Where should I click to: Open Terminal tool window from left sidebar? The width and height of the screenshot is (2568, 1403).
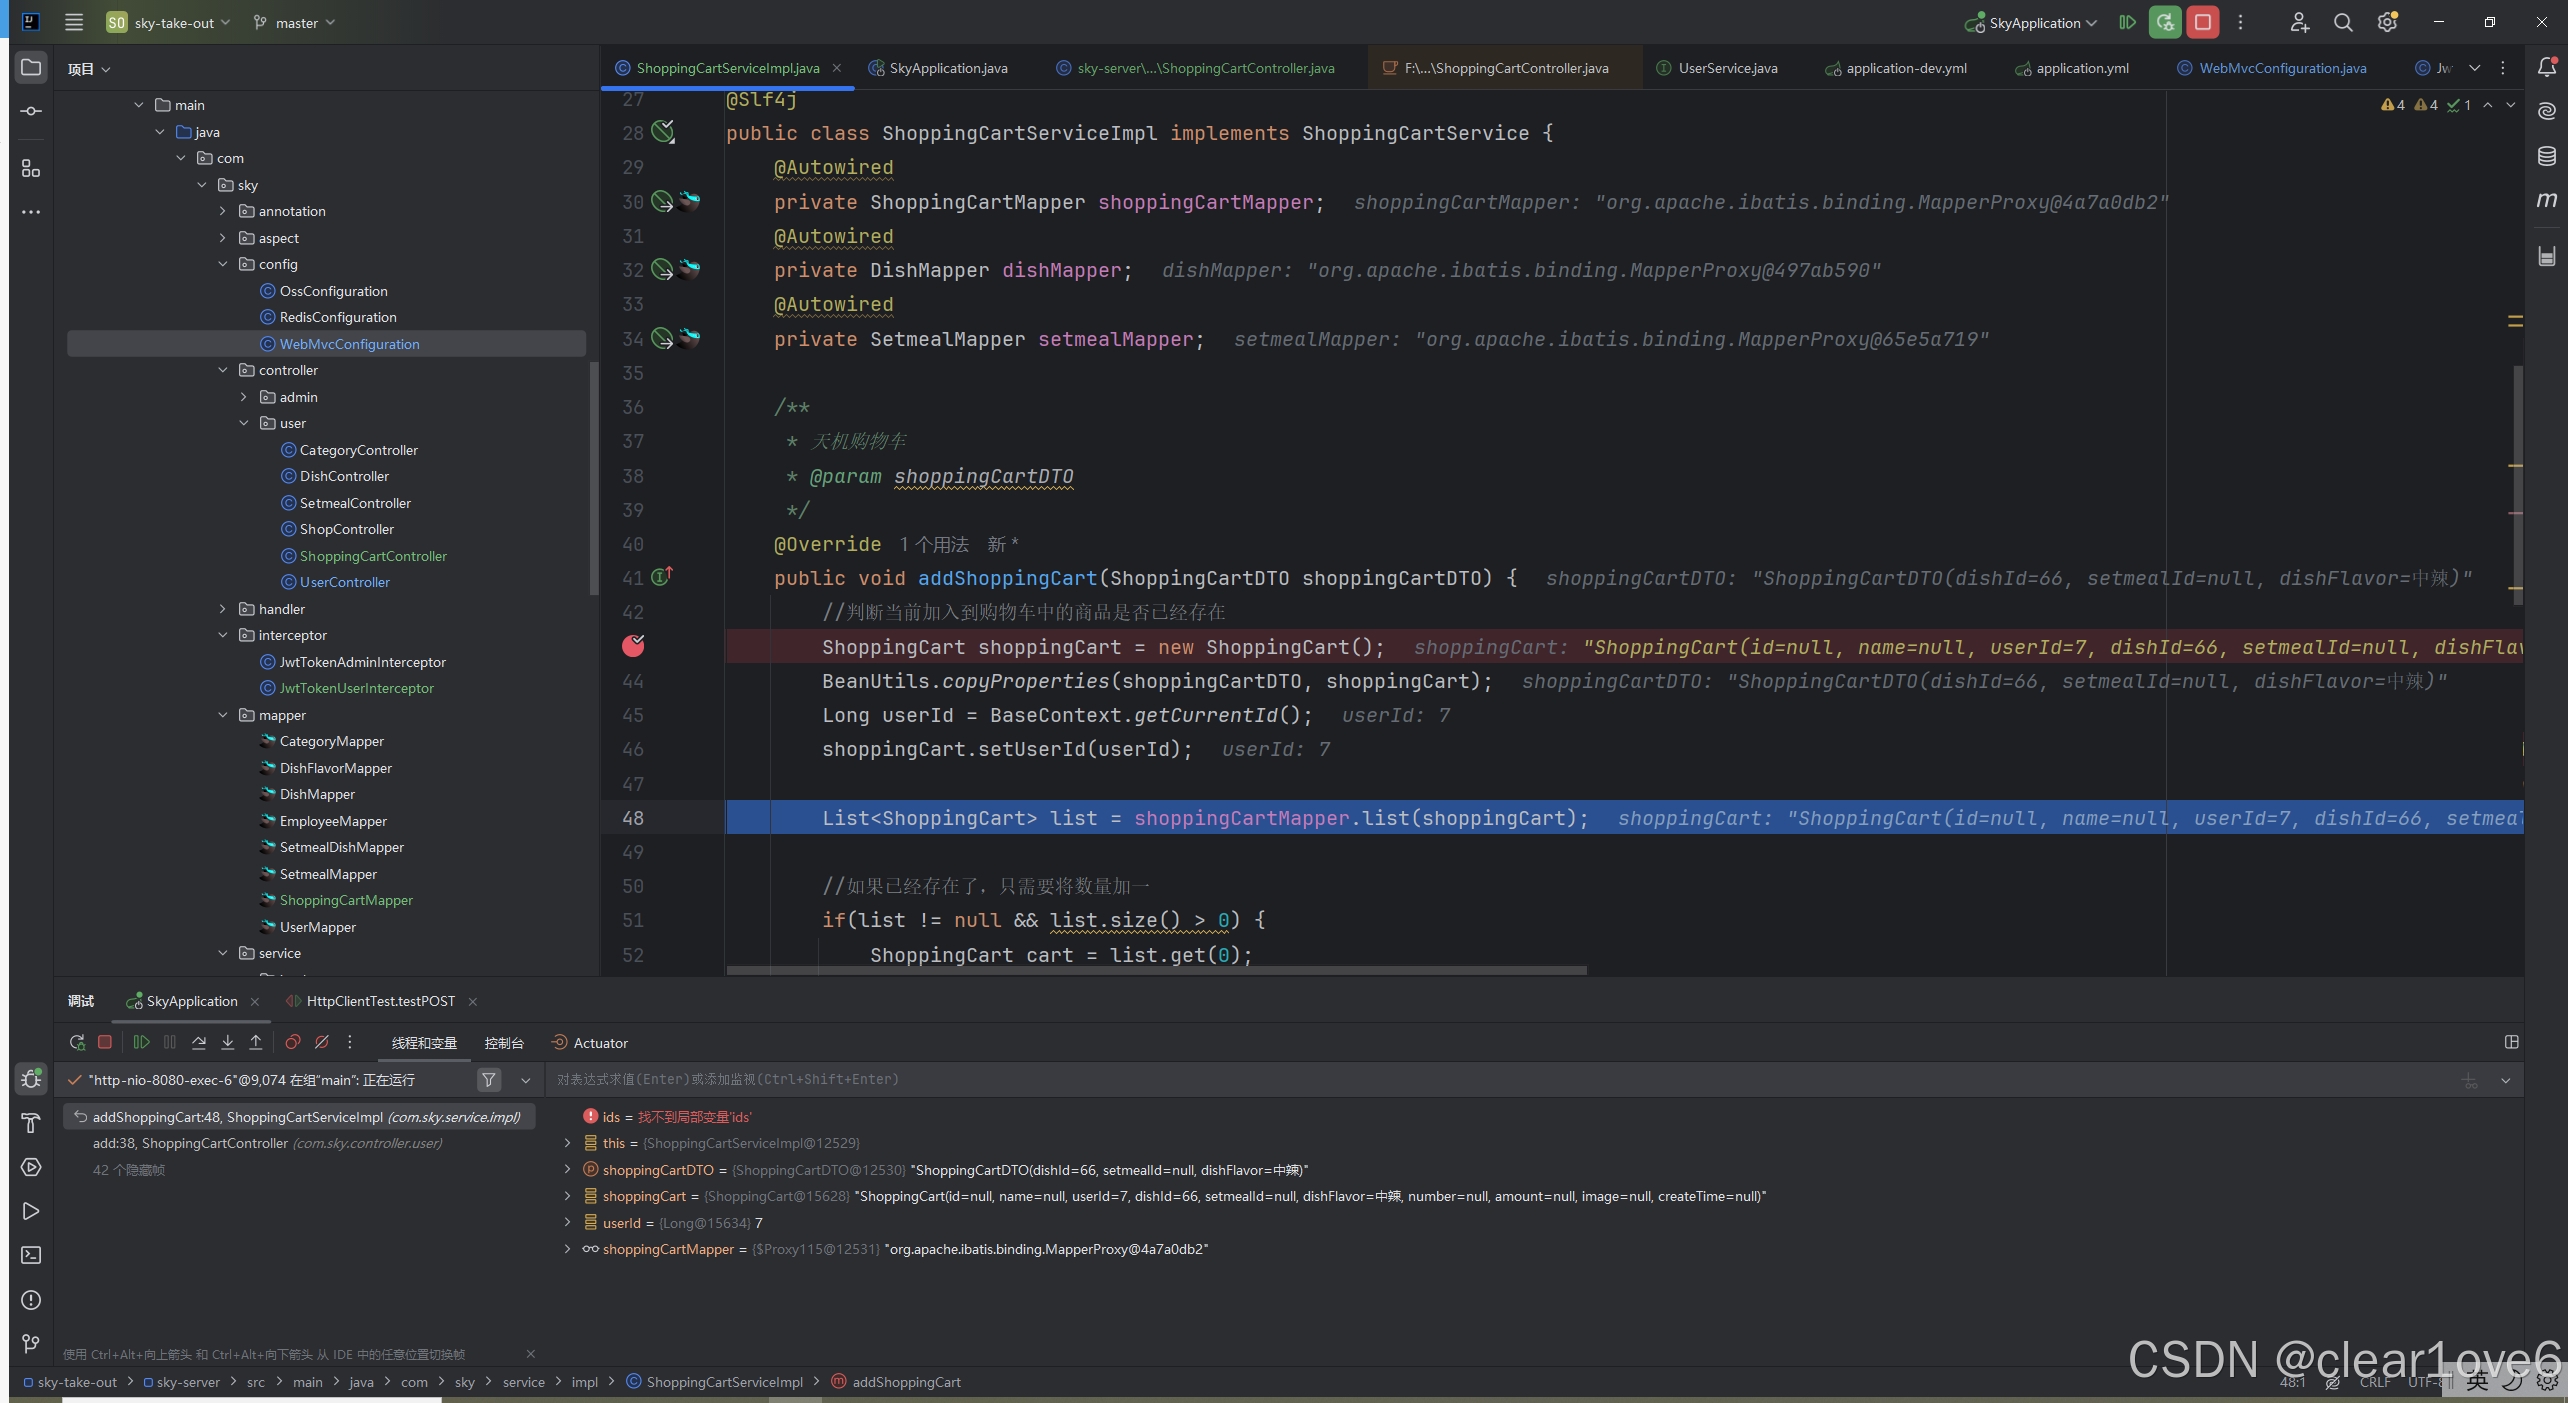[x=31, y=1255]
